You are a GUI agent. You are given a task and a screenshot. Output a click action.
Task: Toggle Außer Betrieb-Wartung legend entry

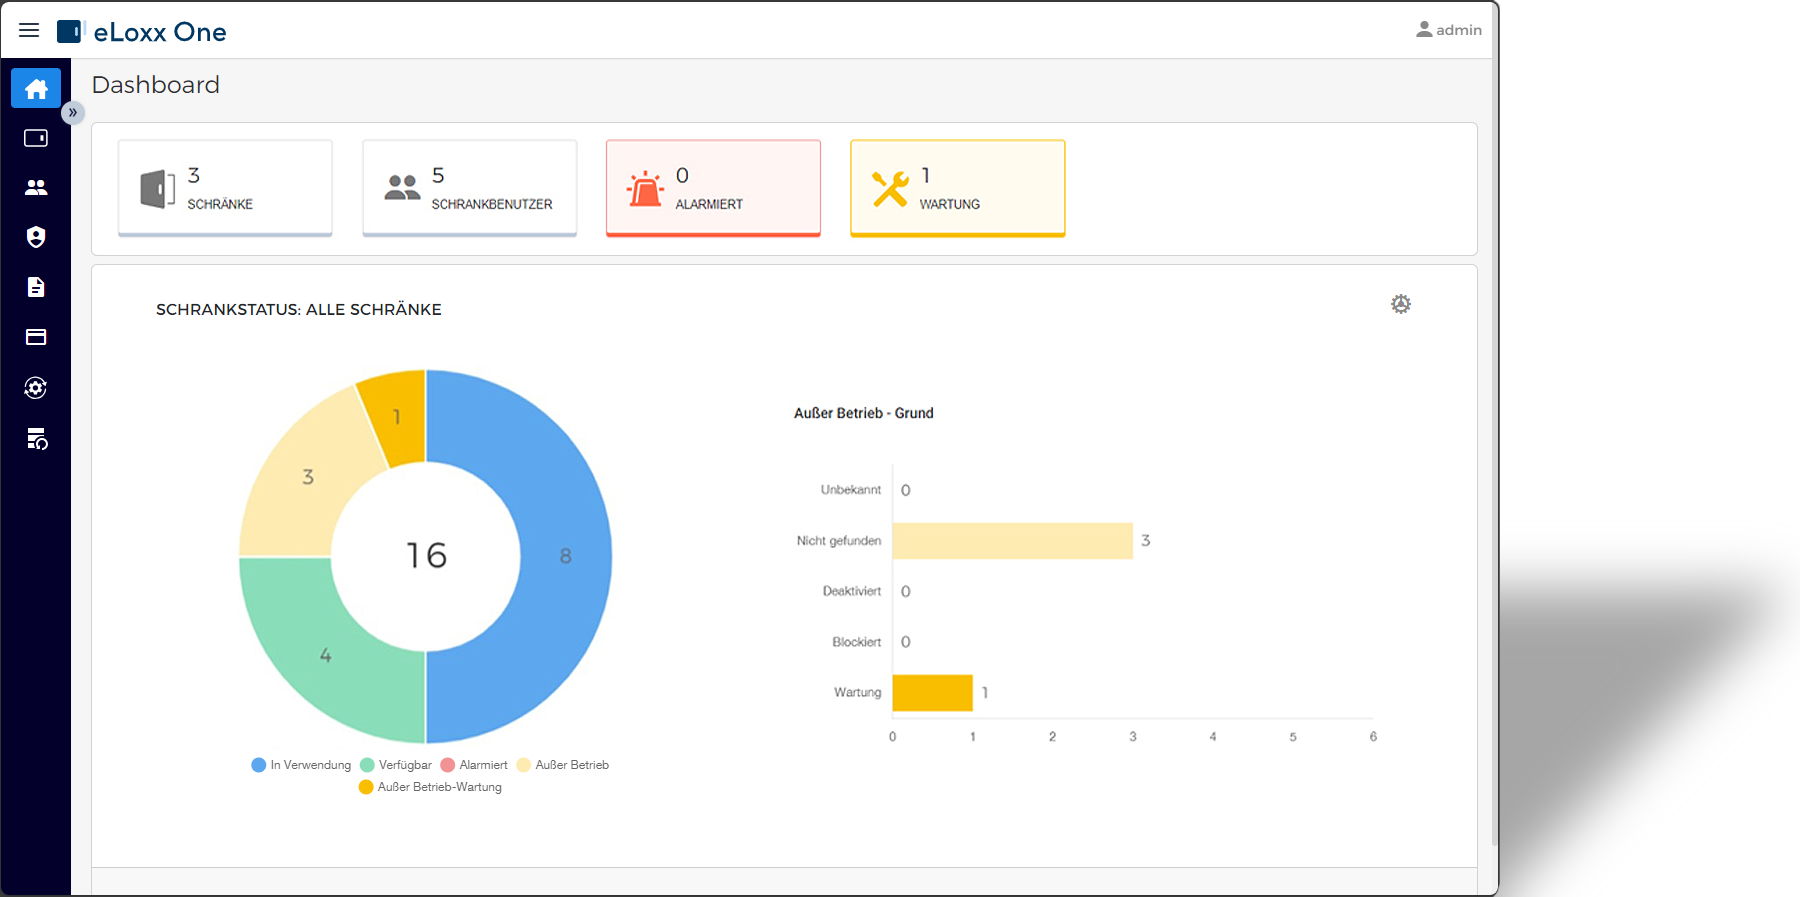pos(430,787)
